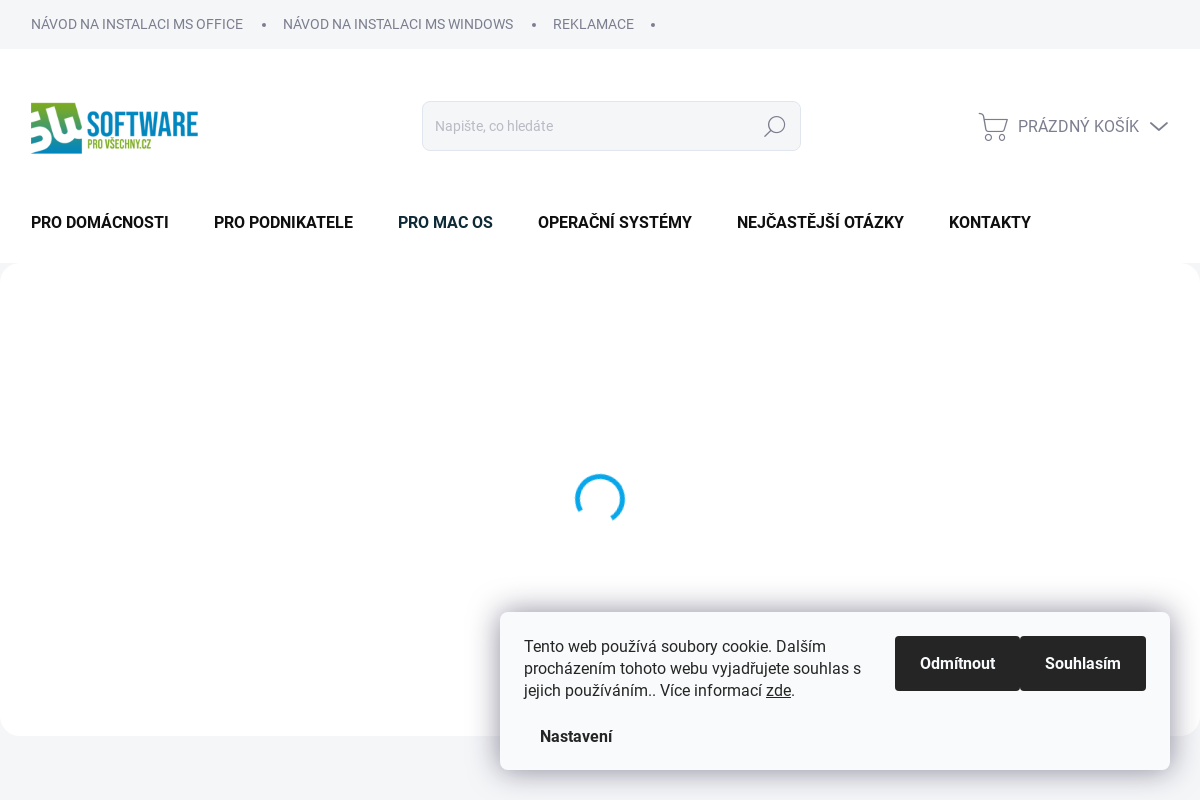Open the Pro Mac OS category
This screenshot has width=1200, height=800.
coord(445,222)
